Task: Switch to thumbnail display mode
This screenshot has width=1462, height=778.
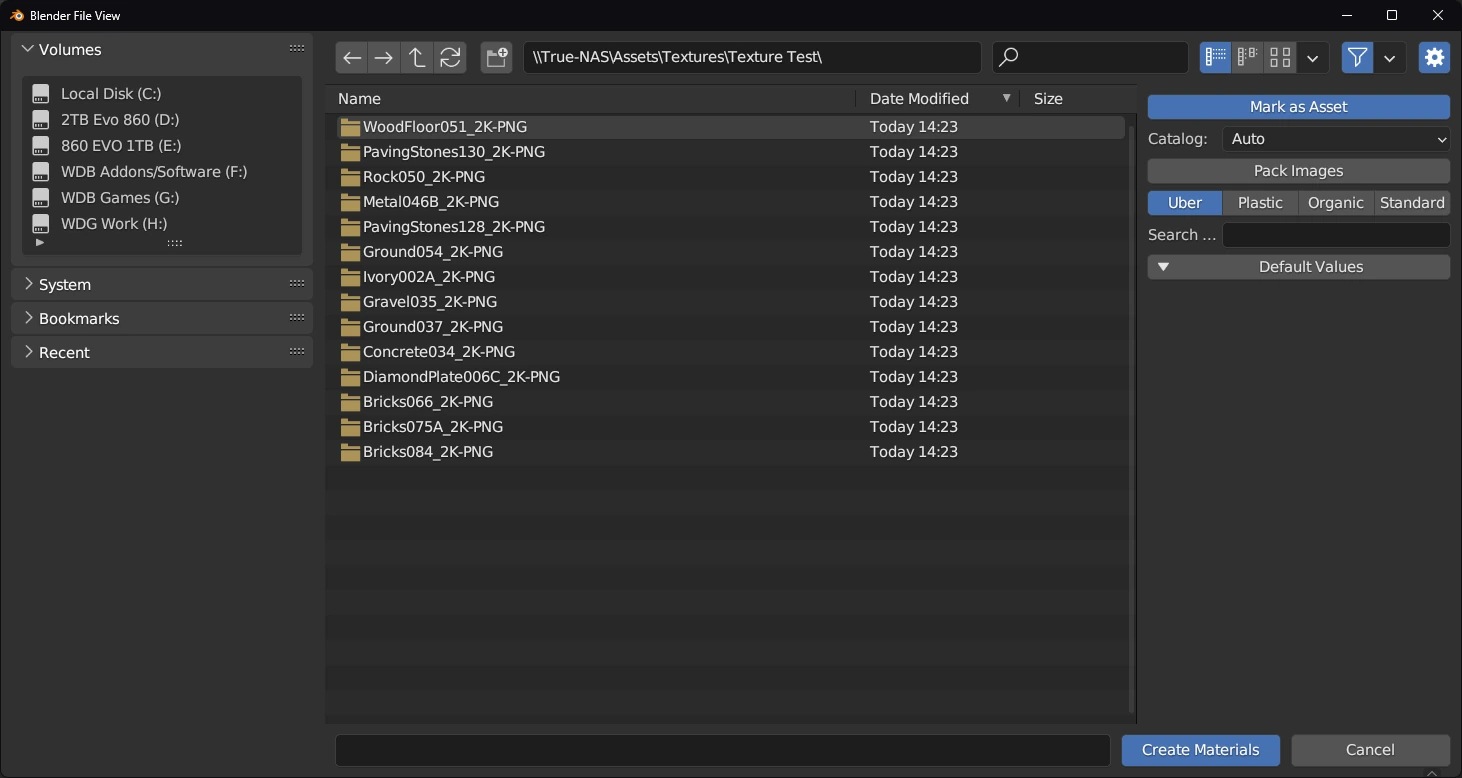Action: click(1280, 58)
